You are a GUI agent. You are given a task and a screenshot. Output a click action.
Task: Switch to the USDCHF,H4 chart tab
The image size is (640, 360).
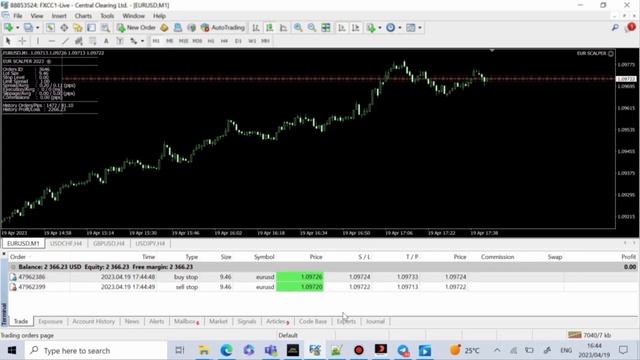66,243
